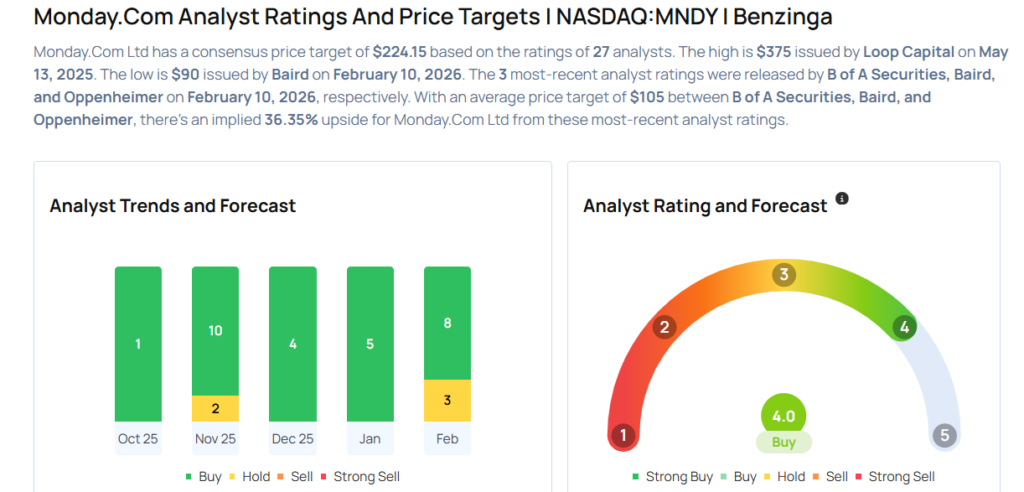
Task: Click gauge marker number 1
Action: pyautogui.click(x=624, y=435)
